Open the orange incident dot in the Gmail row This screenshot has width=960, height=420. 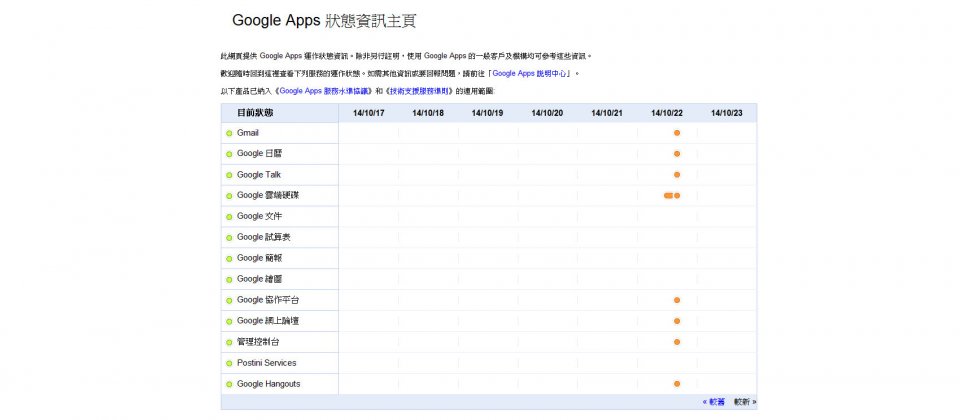(677, 133)
